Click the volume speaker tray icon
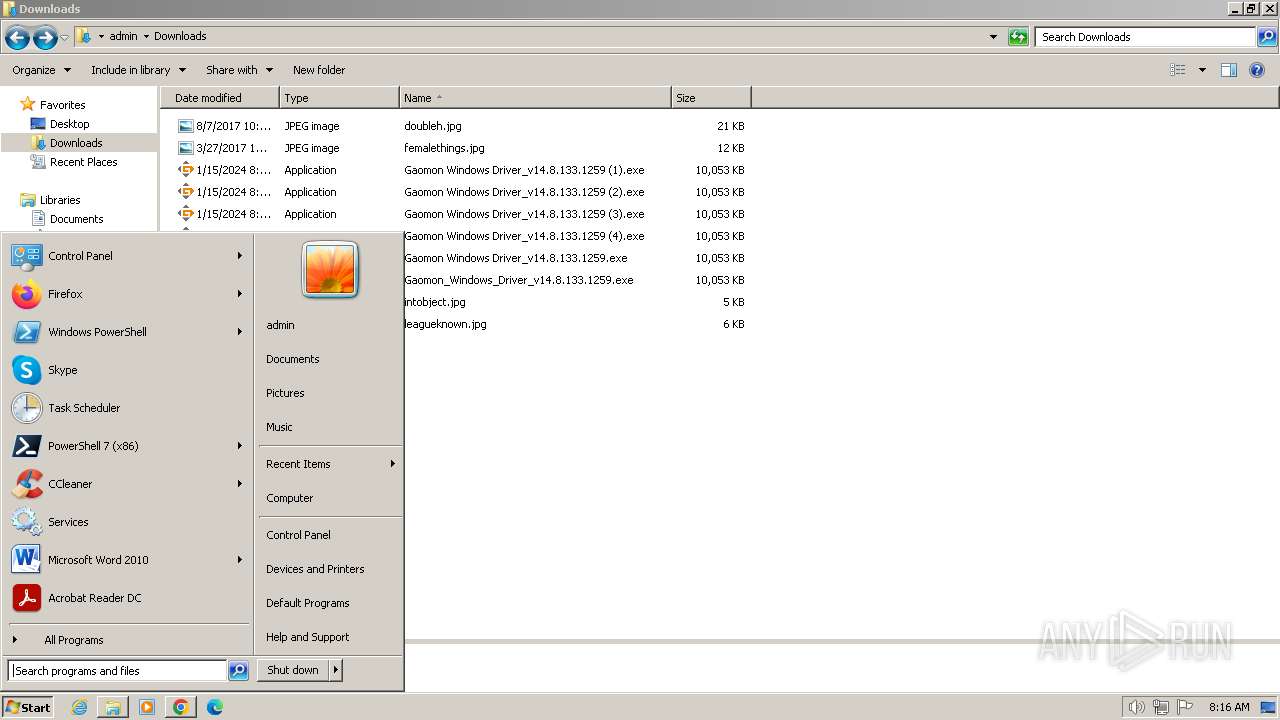Viewport: 1280px width, 720px height. click(1137, 707)
